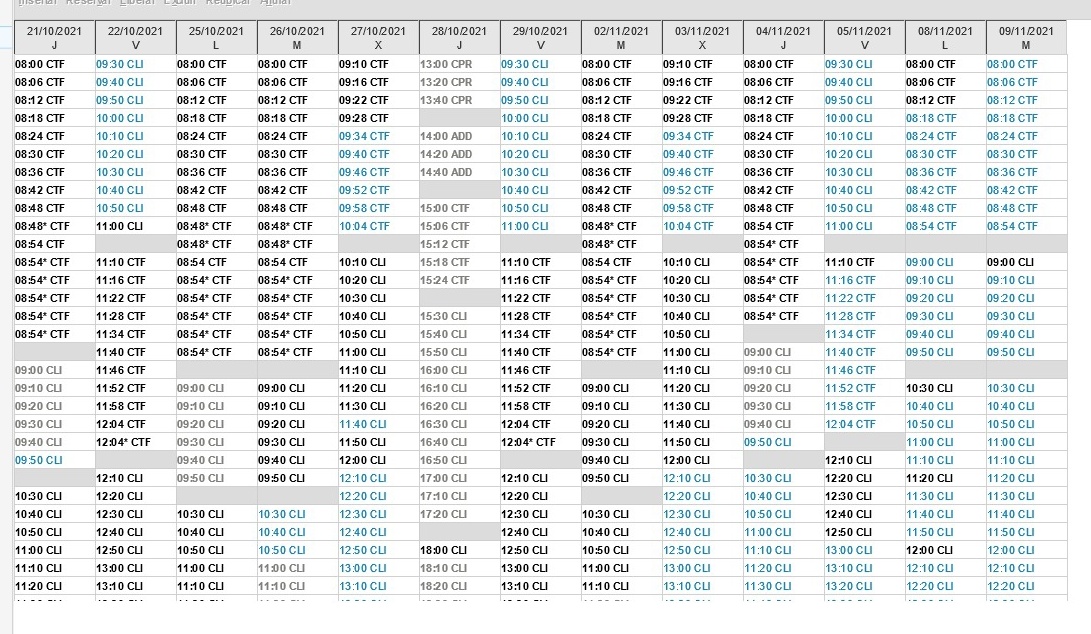The image size is (1091, 634).
Task: Select the 02/11/2021 M column header
Action: coord(621,38)
